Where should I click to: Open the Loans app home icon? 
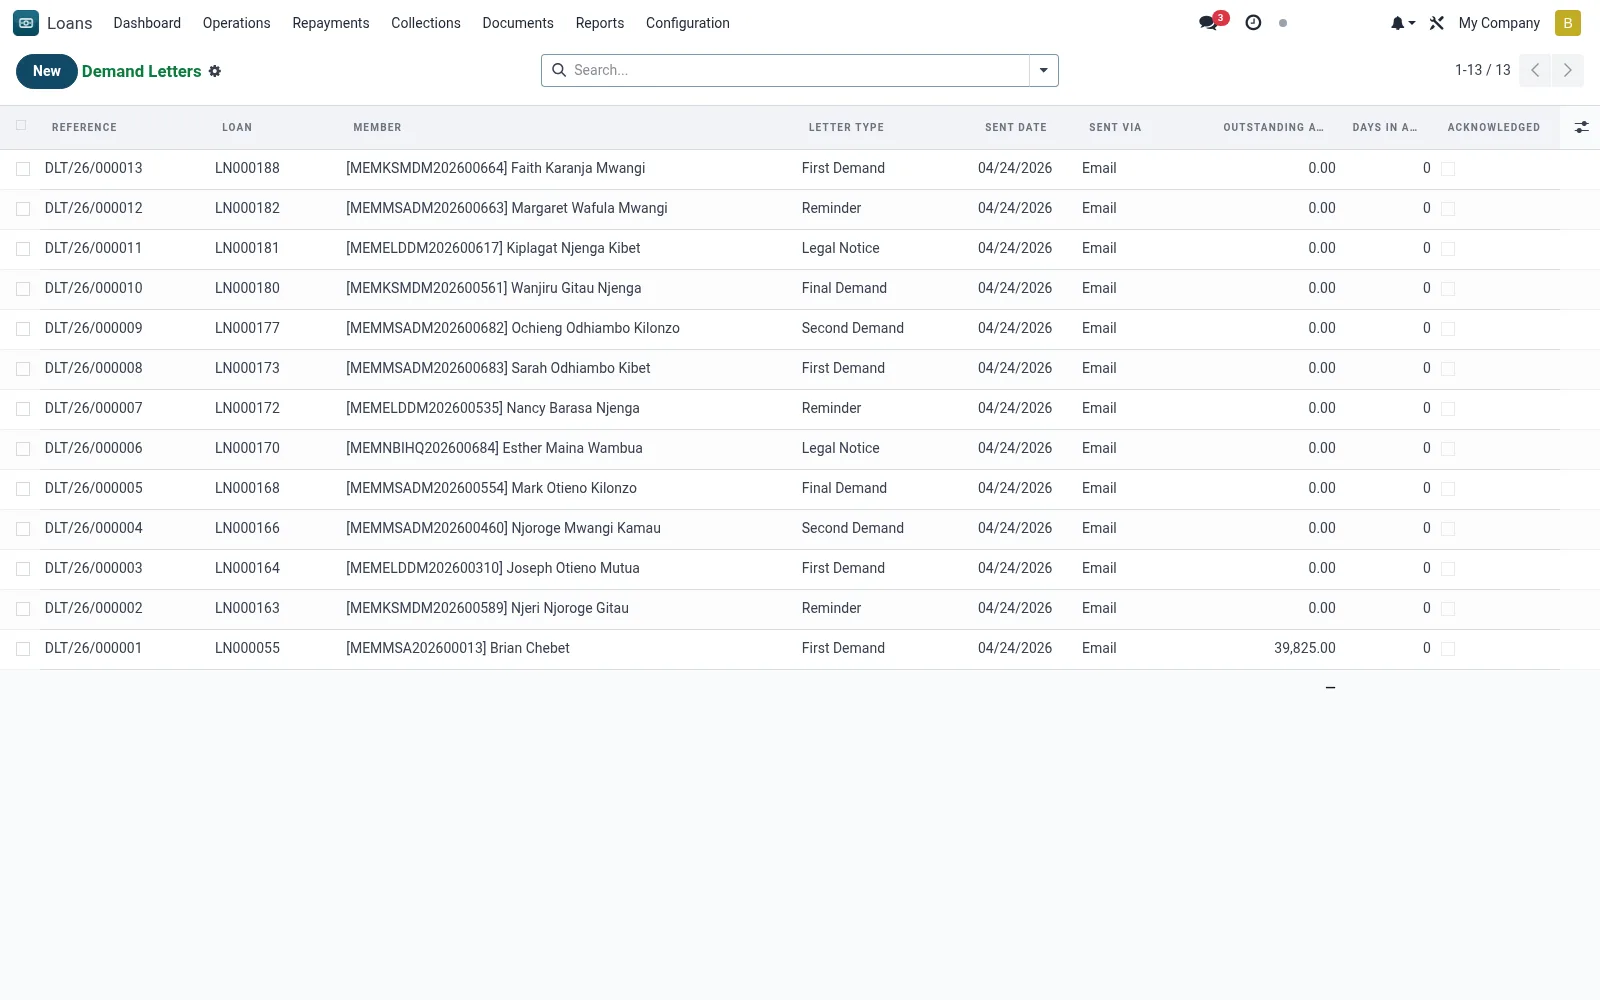click(26, 23)
